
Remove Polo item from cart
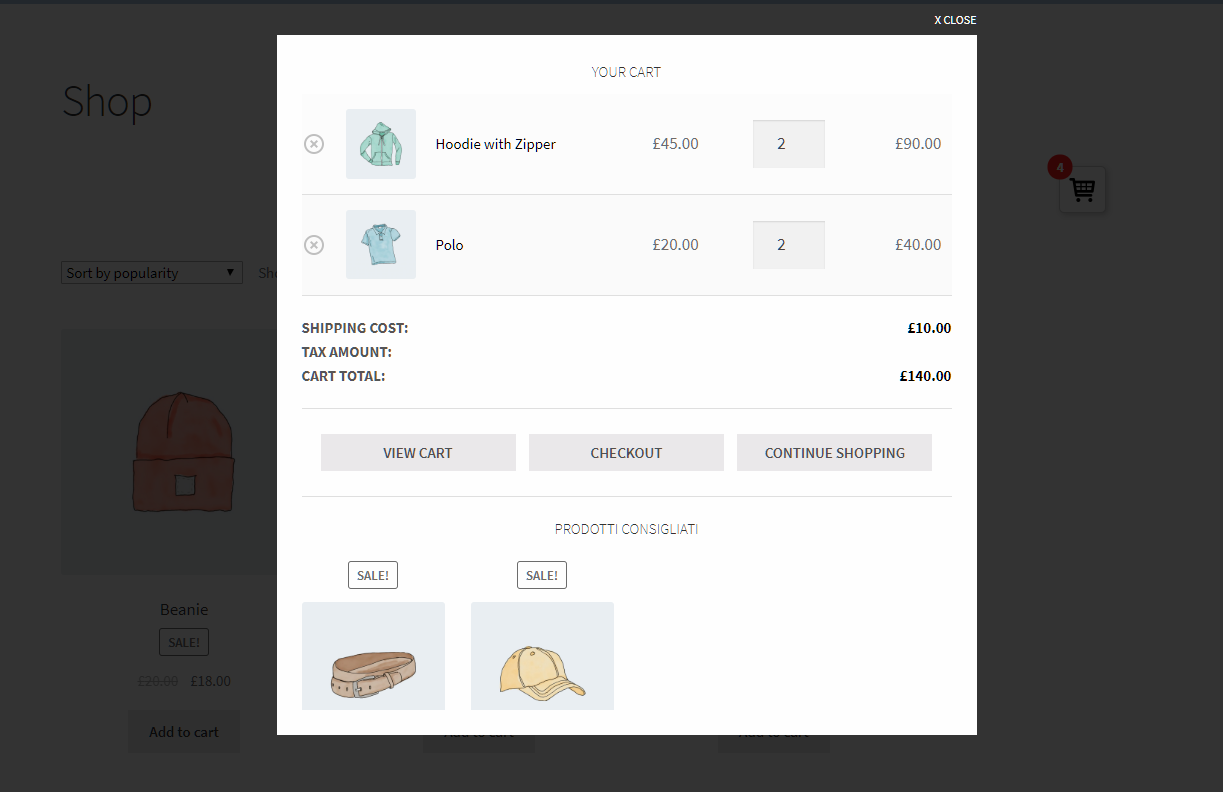click(314, 245)
